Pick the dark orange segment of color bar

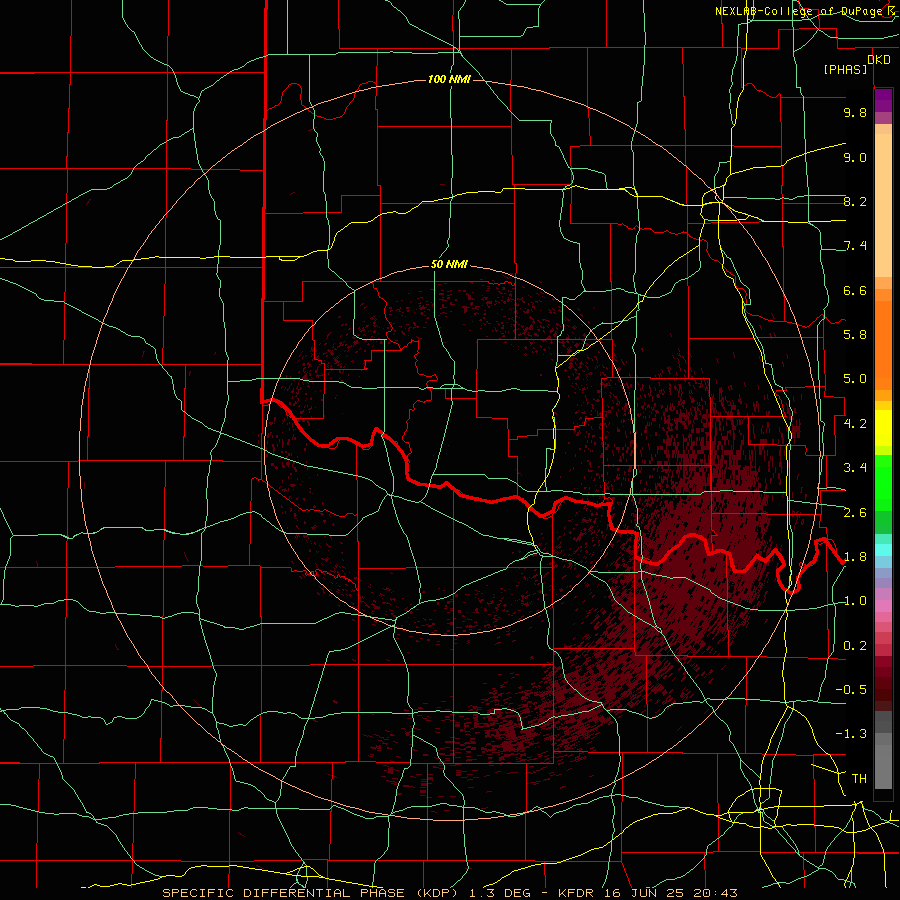[x=883, y=345]
